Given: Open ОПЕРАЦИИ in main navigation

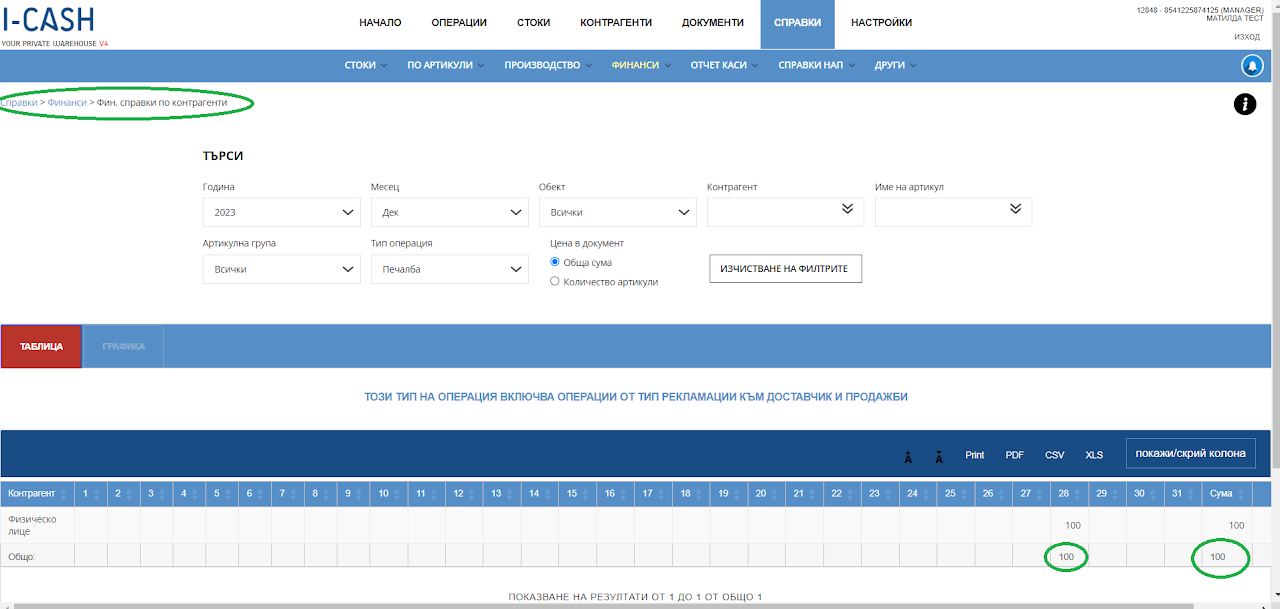Looking at the screenshot, I should coord(459,23).
